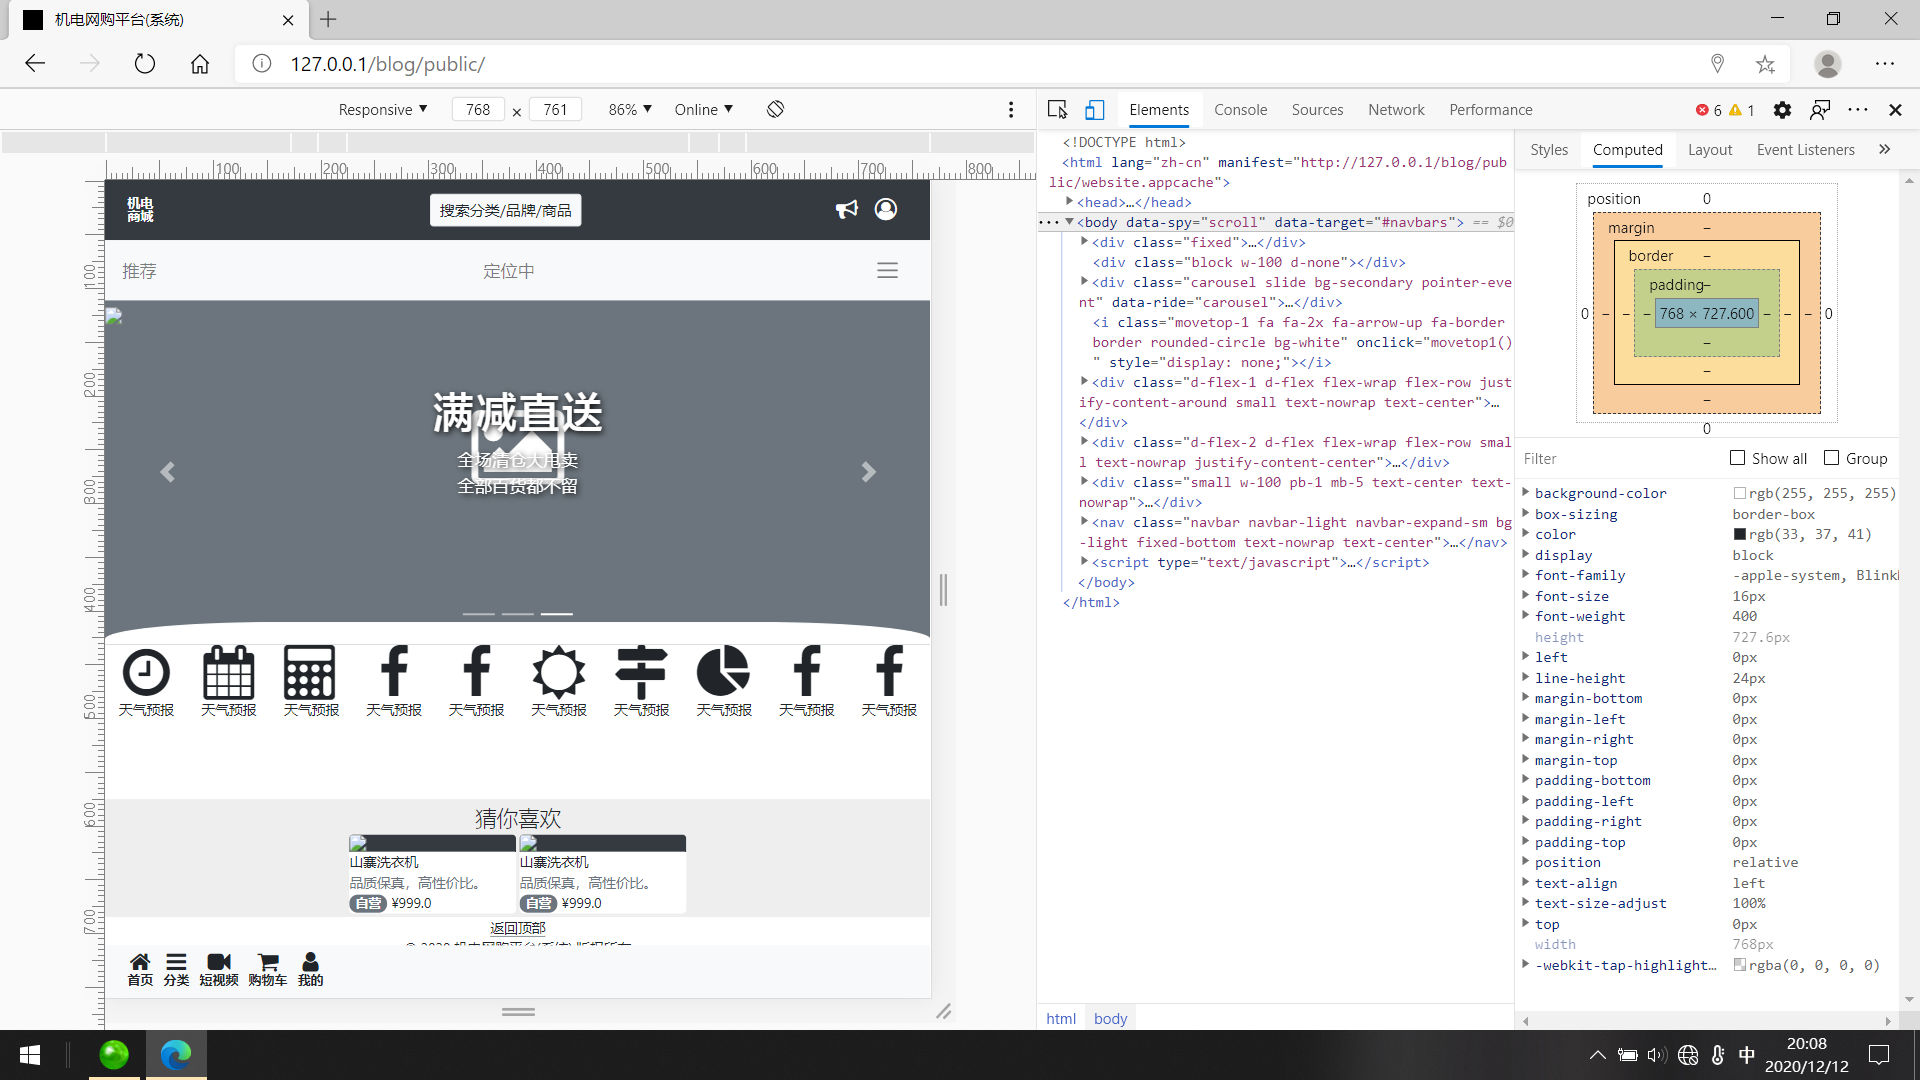Toggle the device emulation toolbar icon
The width and height of the screenshot is (1920, 1080).
click(x=1095, y=110)
